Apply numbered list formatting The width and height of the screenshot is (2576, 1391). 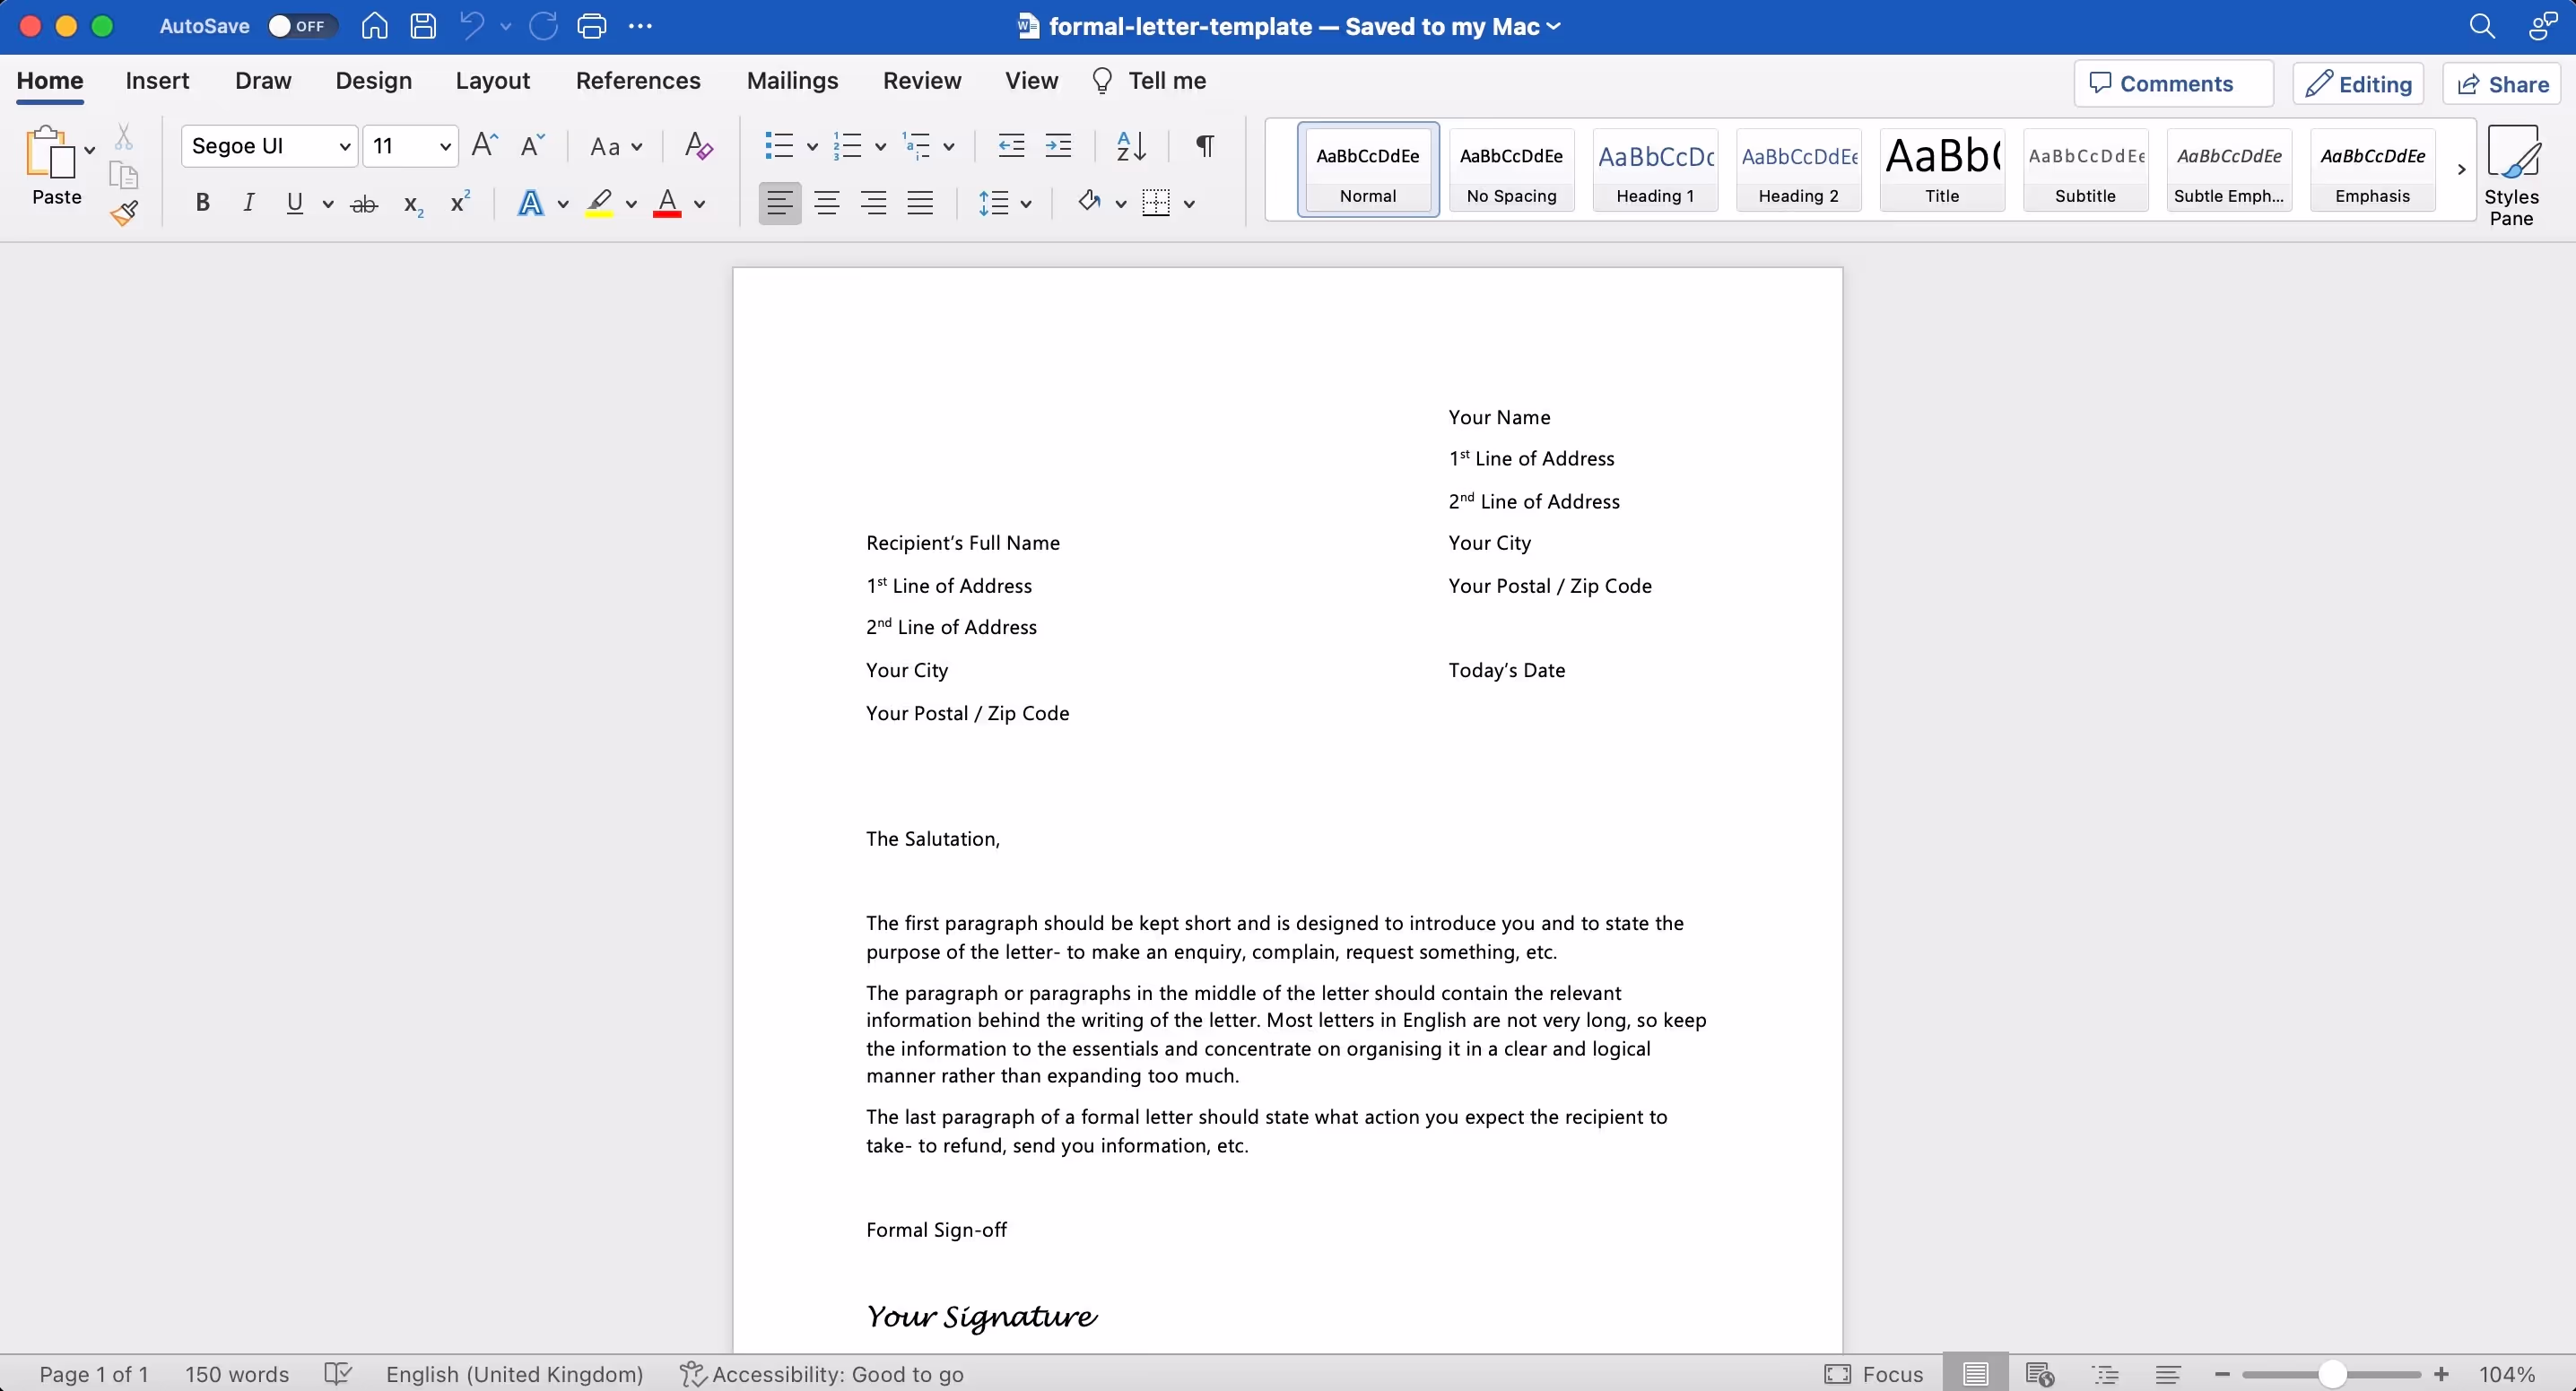(847, 146)
